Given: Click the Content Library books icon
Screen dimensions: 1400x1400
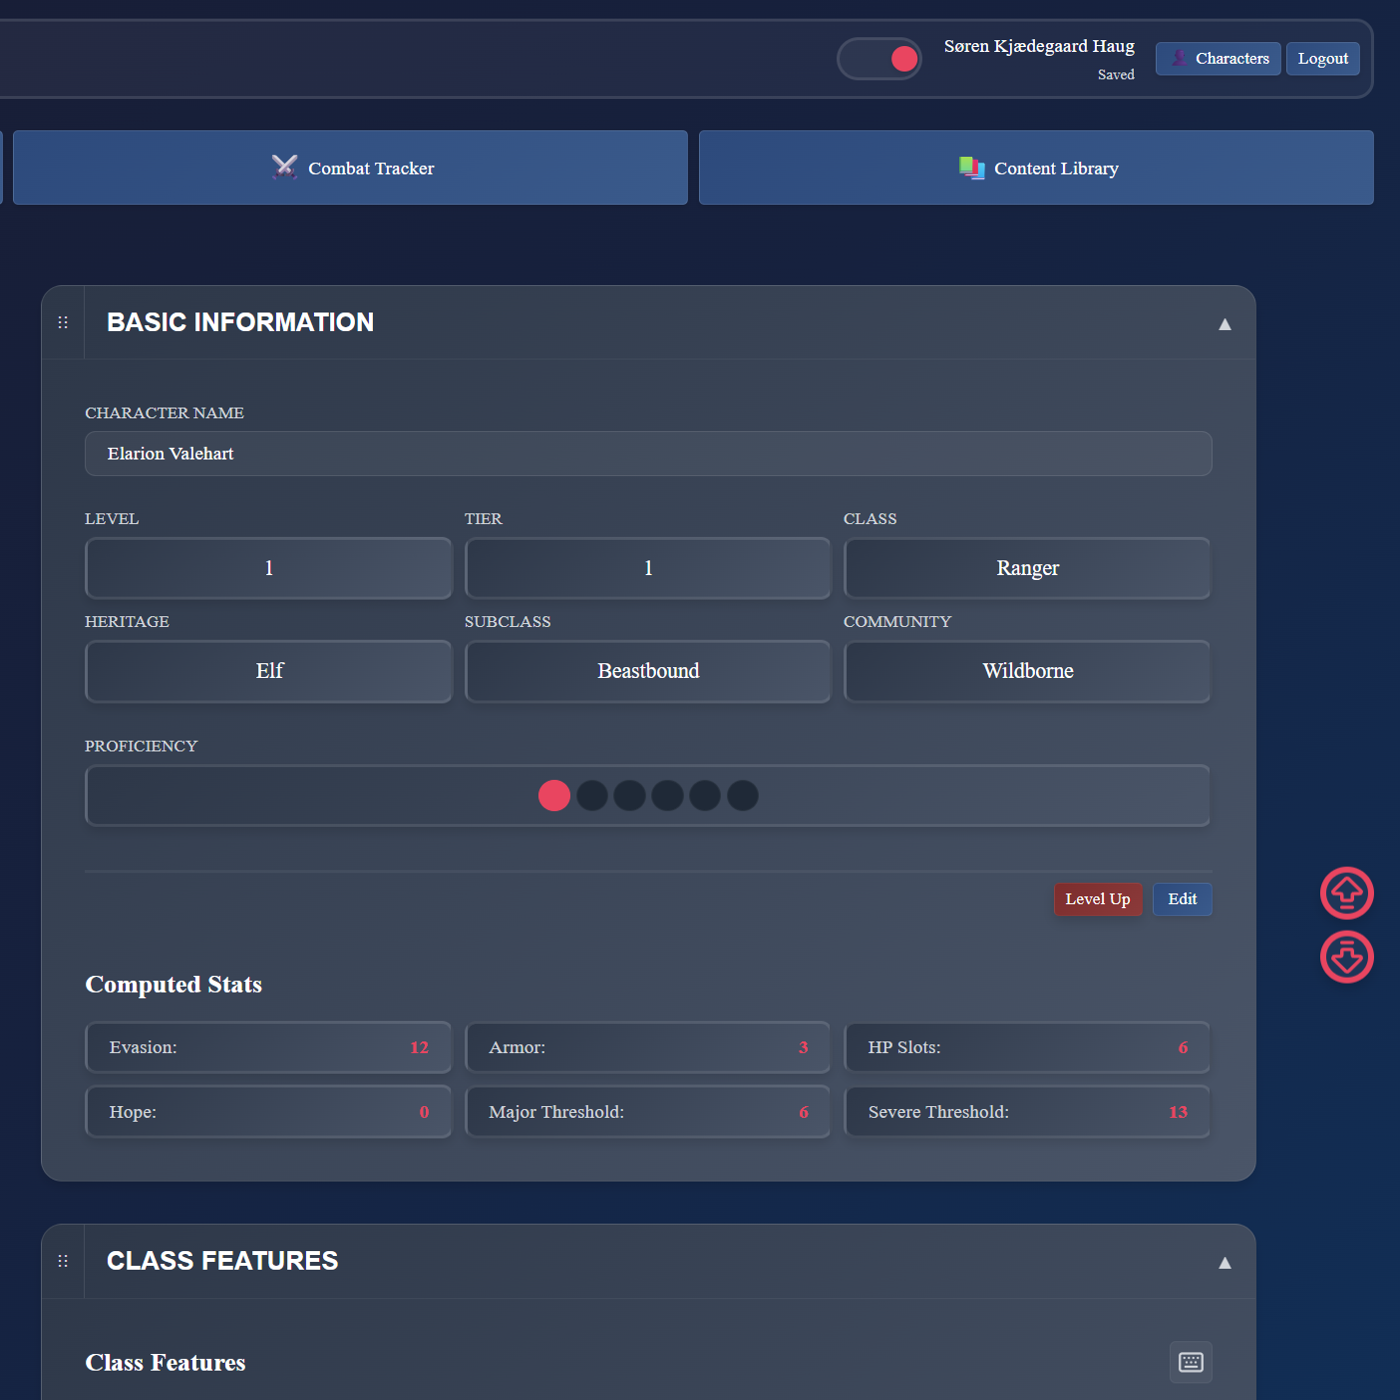Looking at the screenshot, I should click(971, 167).
